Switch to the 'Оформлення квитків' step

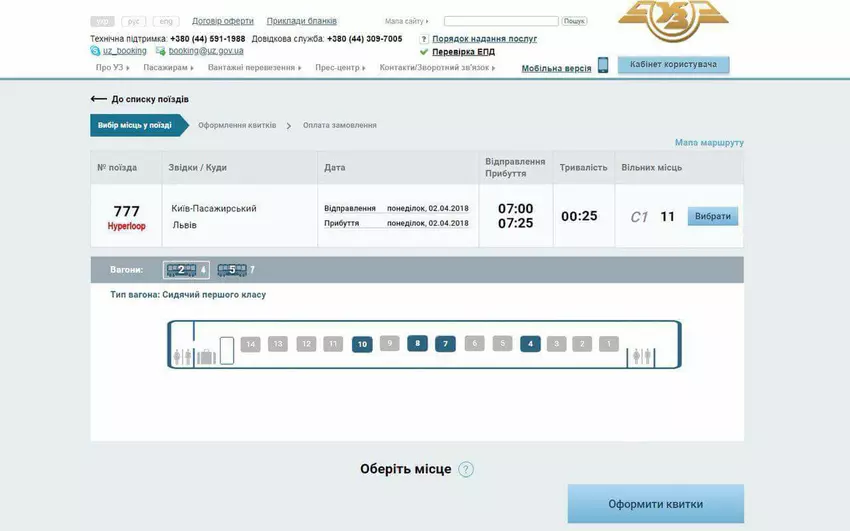[237, 126]
